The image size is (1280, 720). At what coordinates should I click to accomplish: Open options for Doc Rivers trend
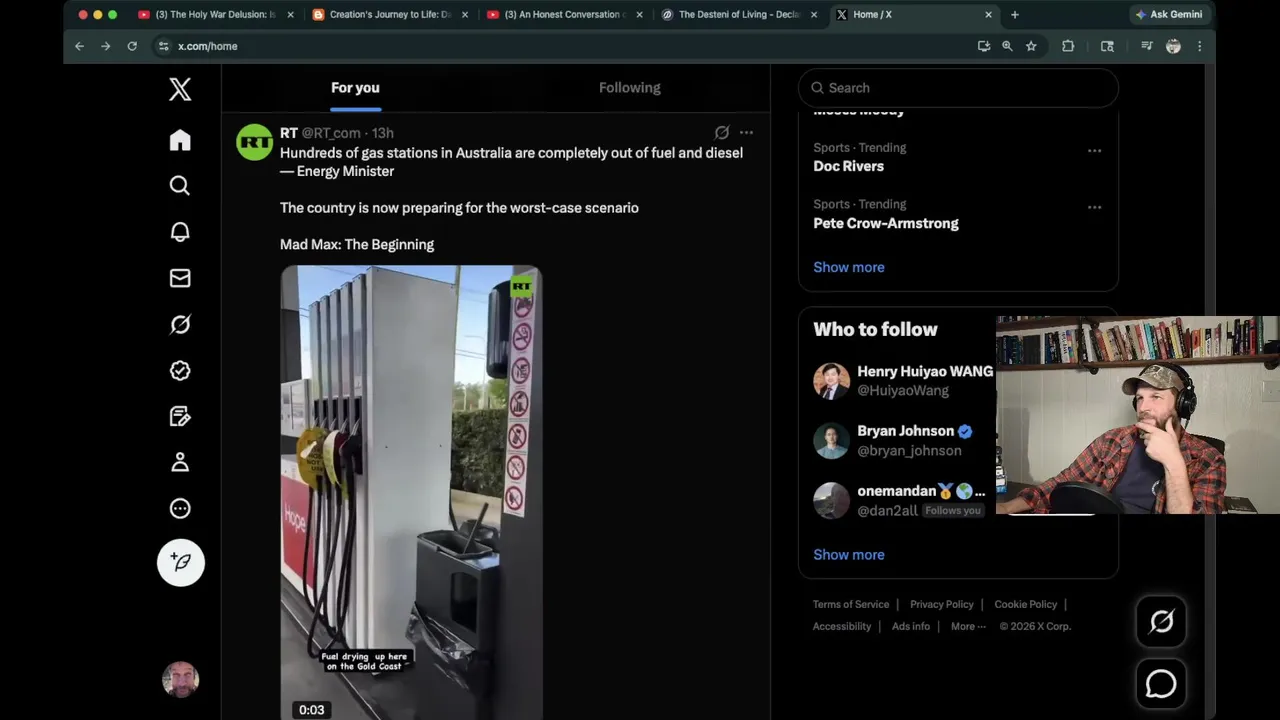pos(1094,151)
